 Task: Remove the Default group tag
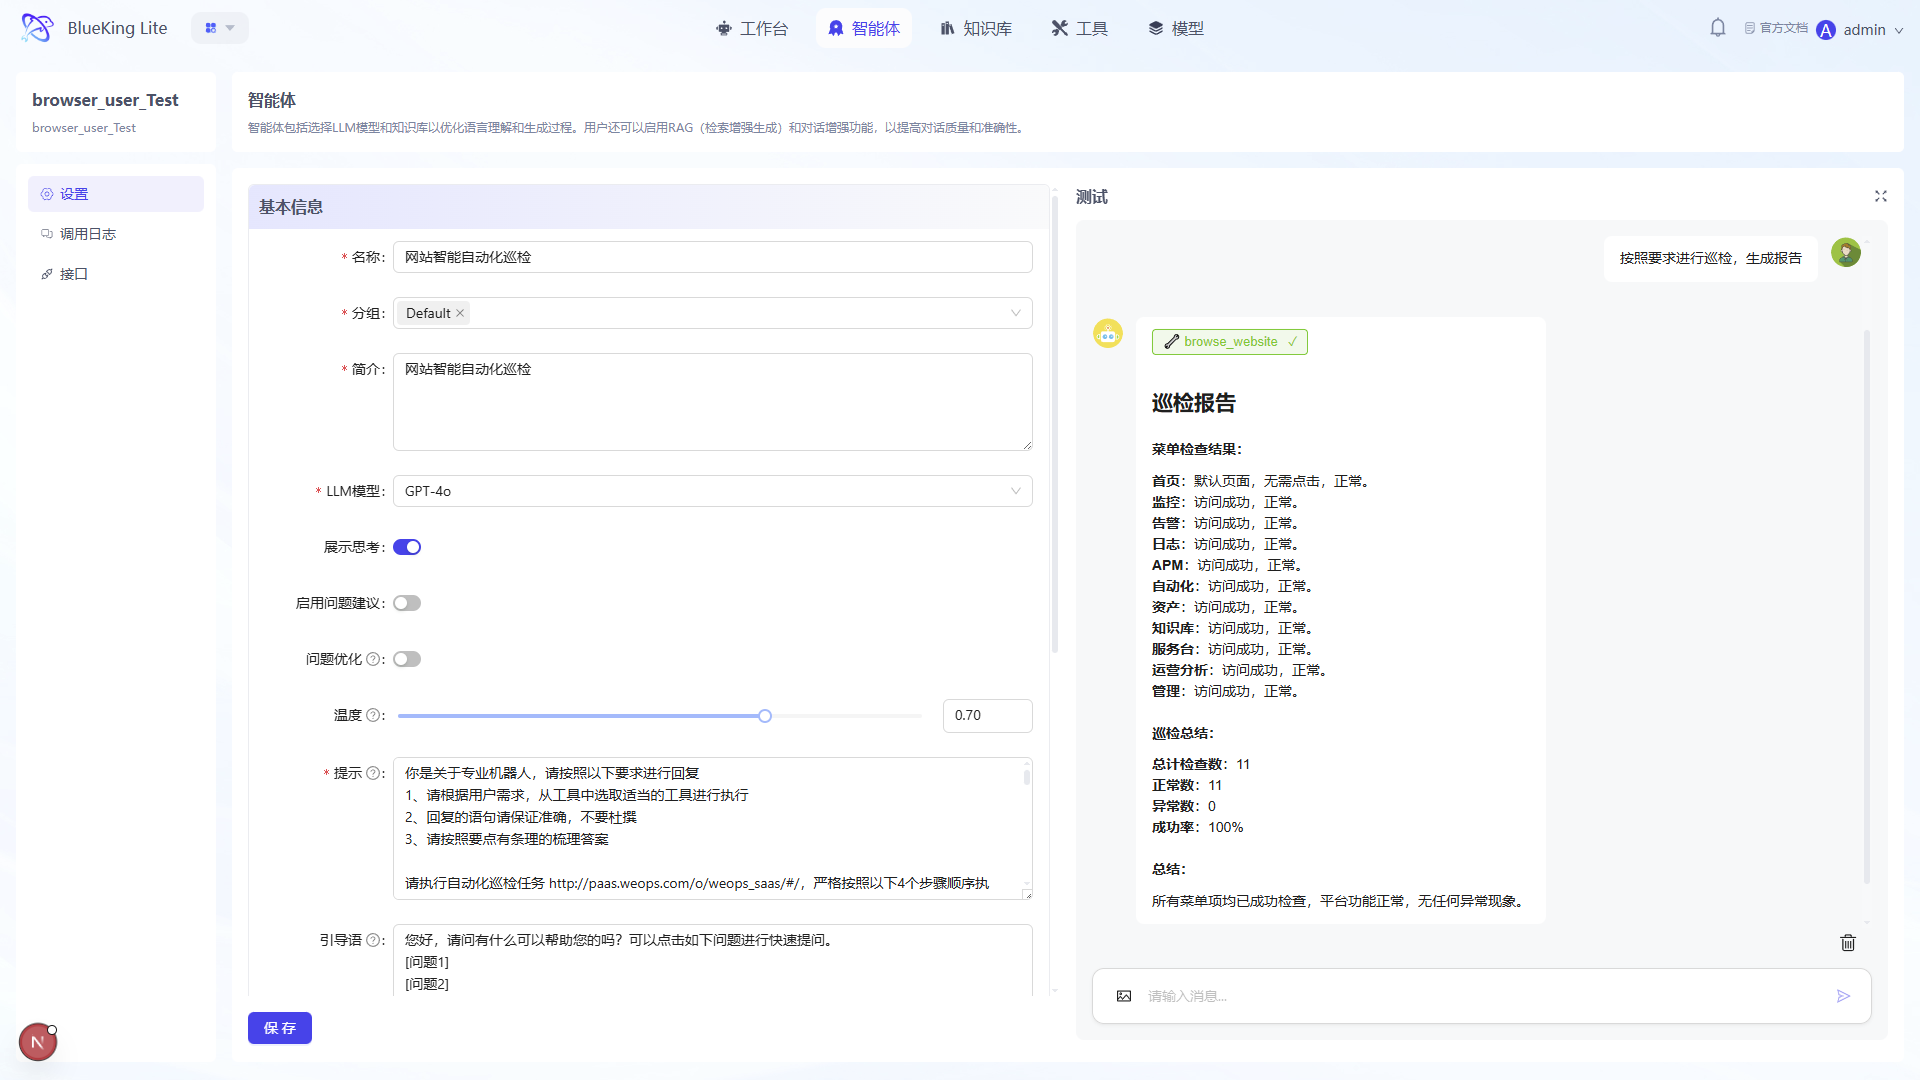tap(460, 313)
